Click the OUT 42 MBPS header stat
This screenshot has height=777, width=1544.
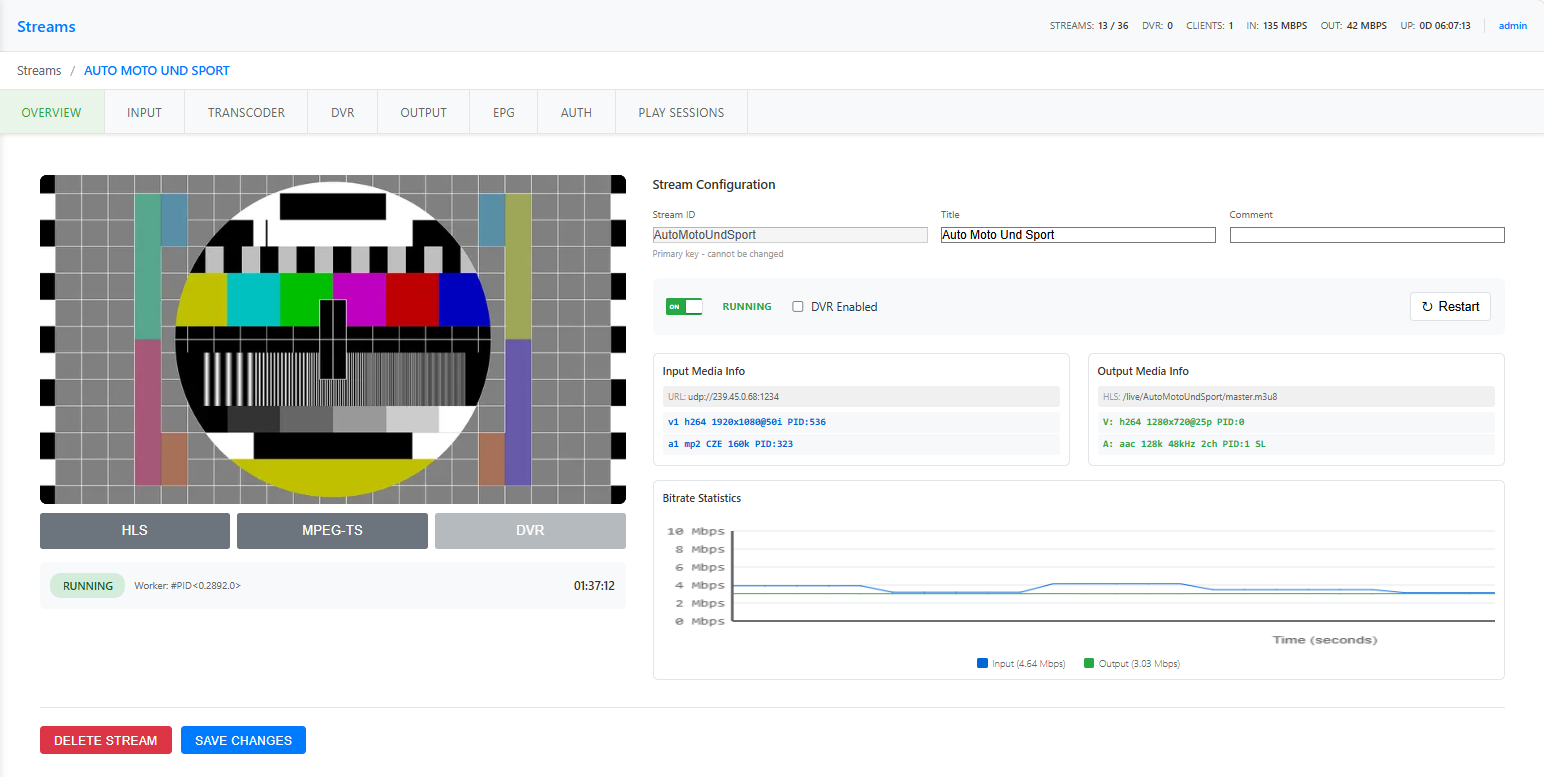point(1354,26)
